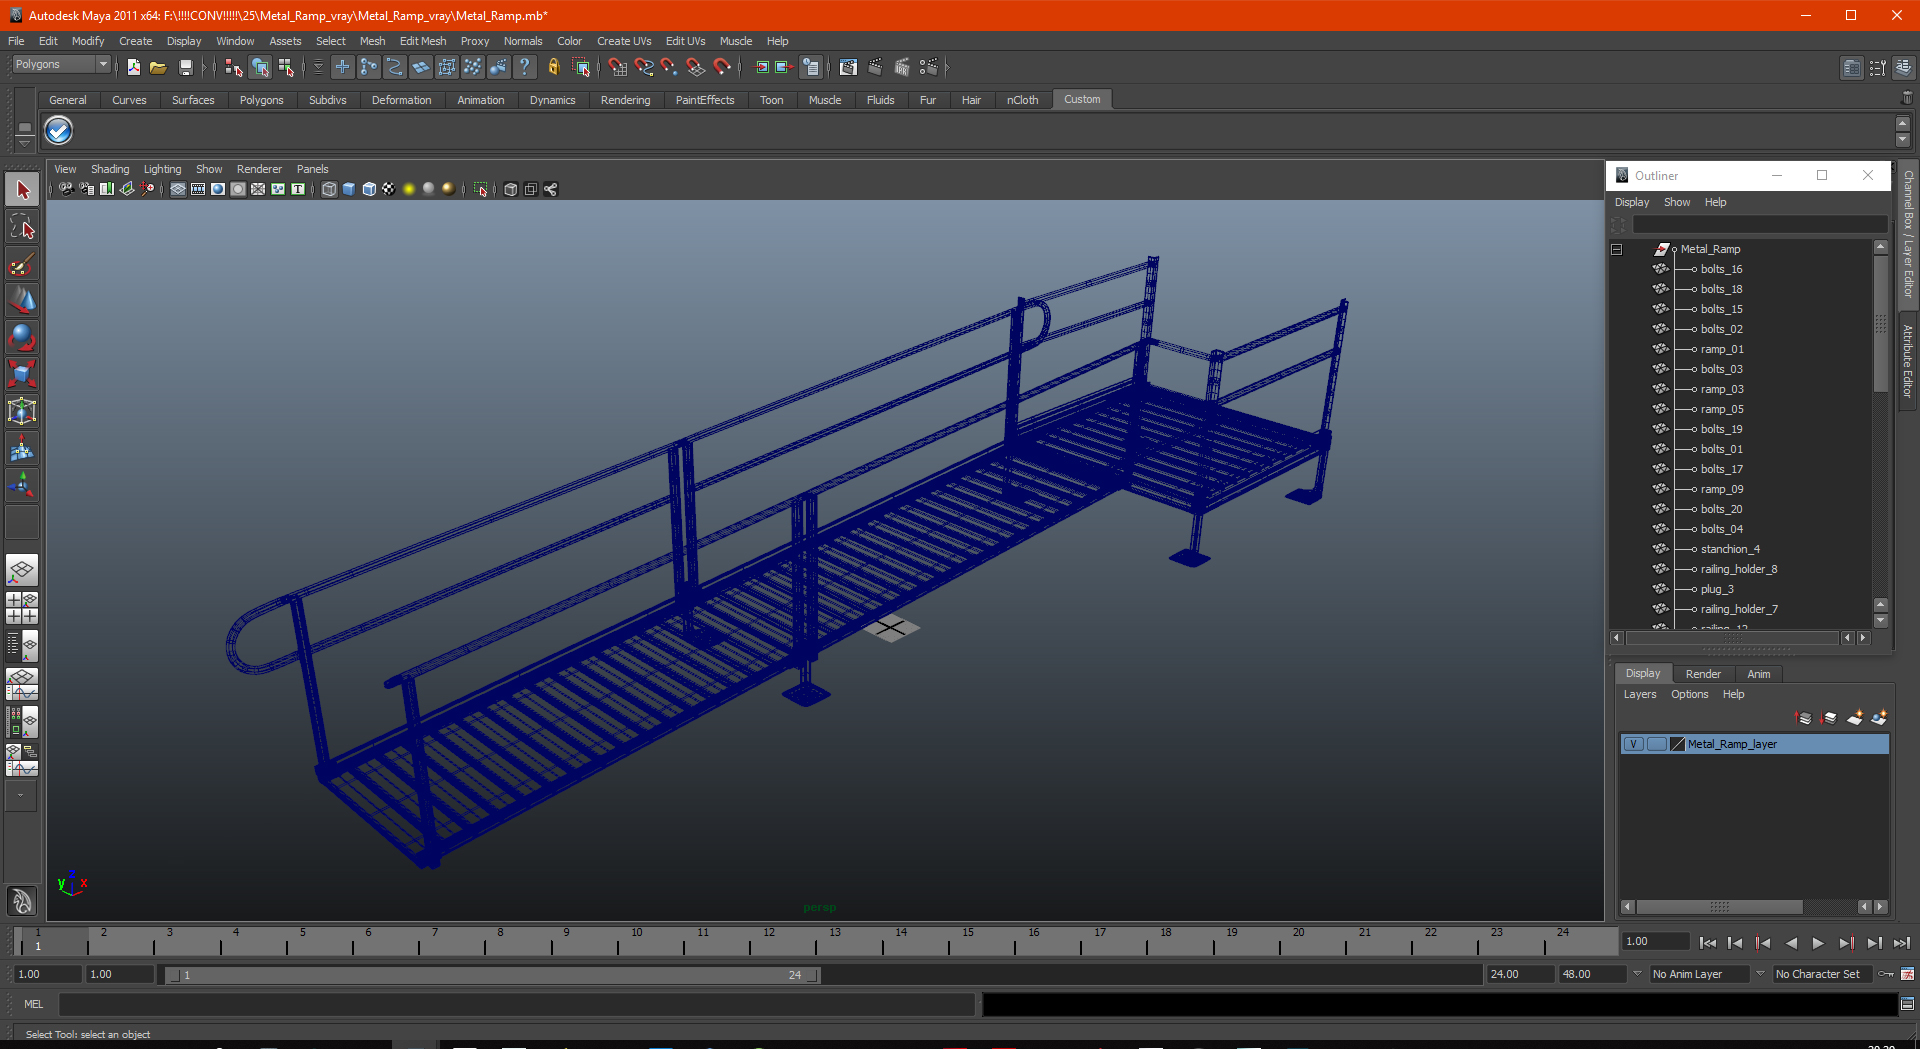
Task: Click the Soft Modification tool
Action: (x=22, y=448)
